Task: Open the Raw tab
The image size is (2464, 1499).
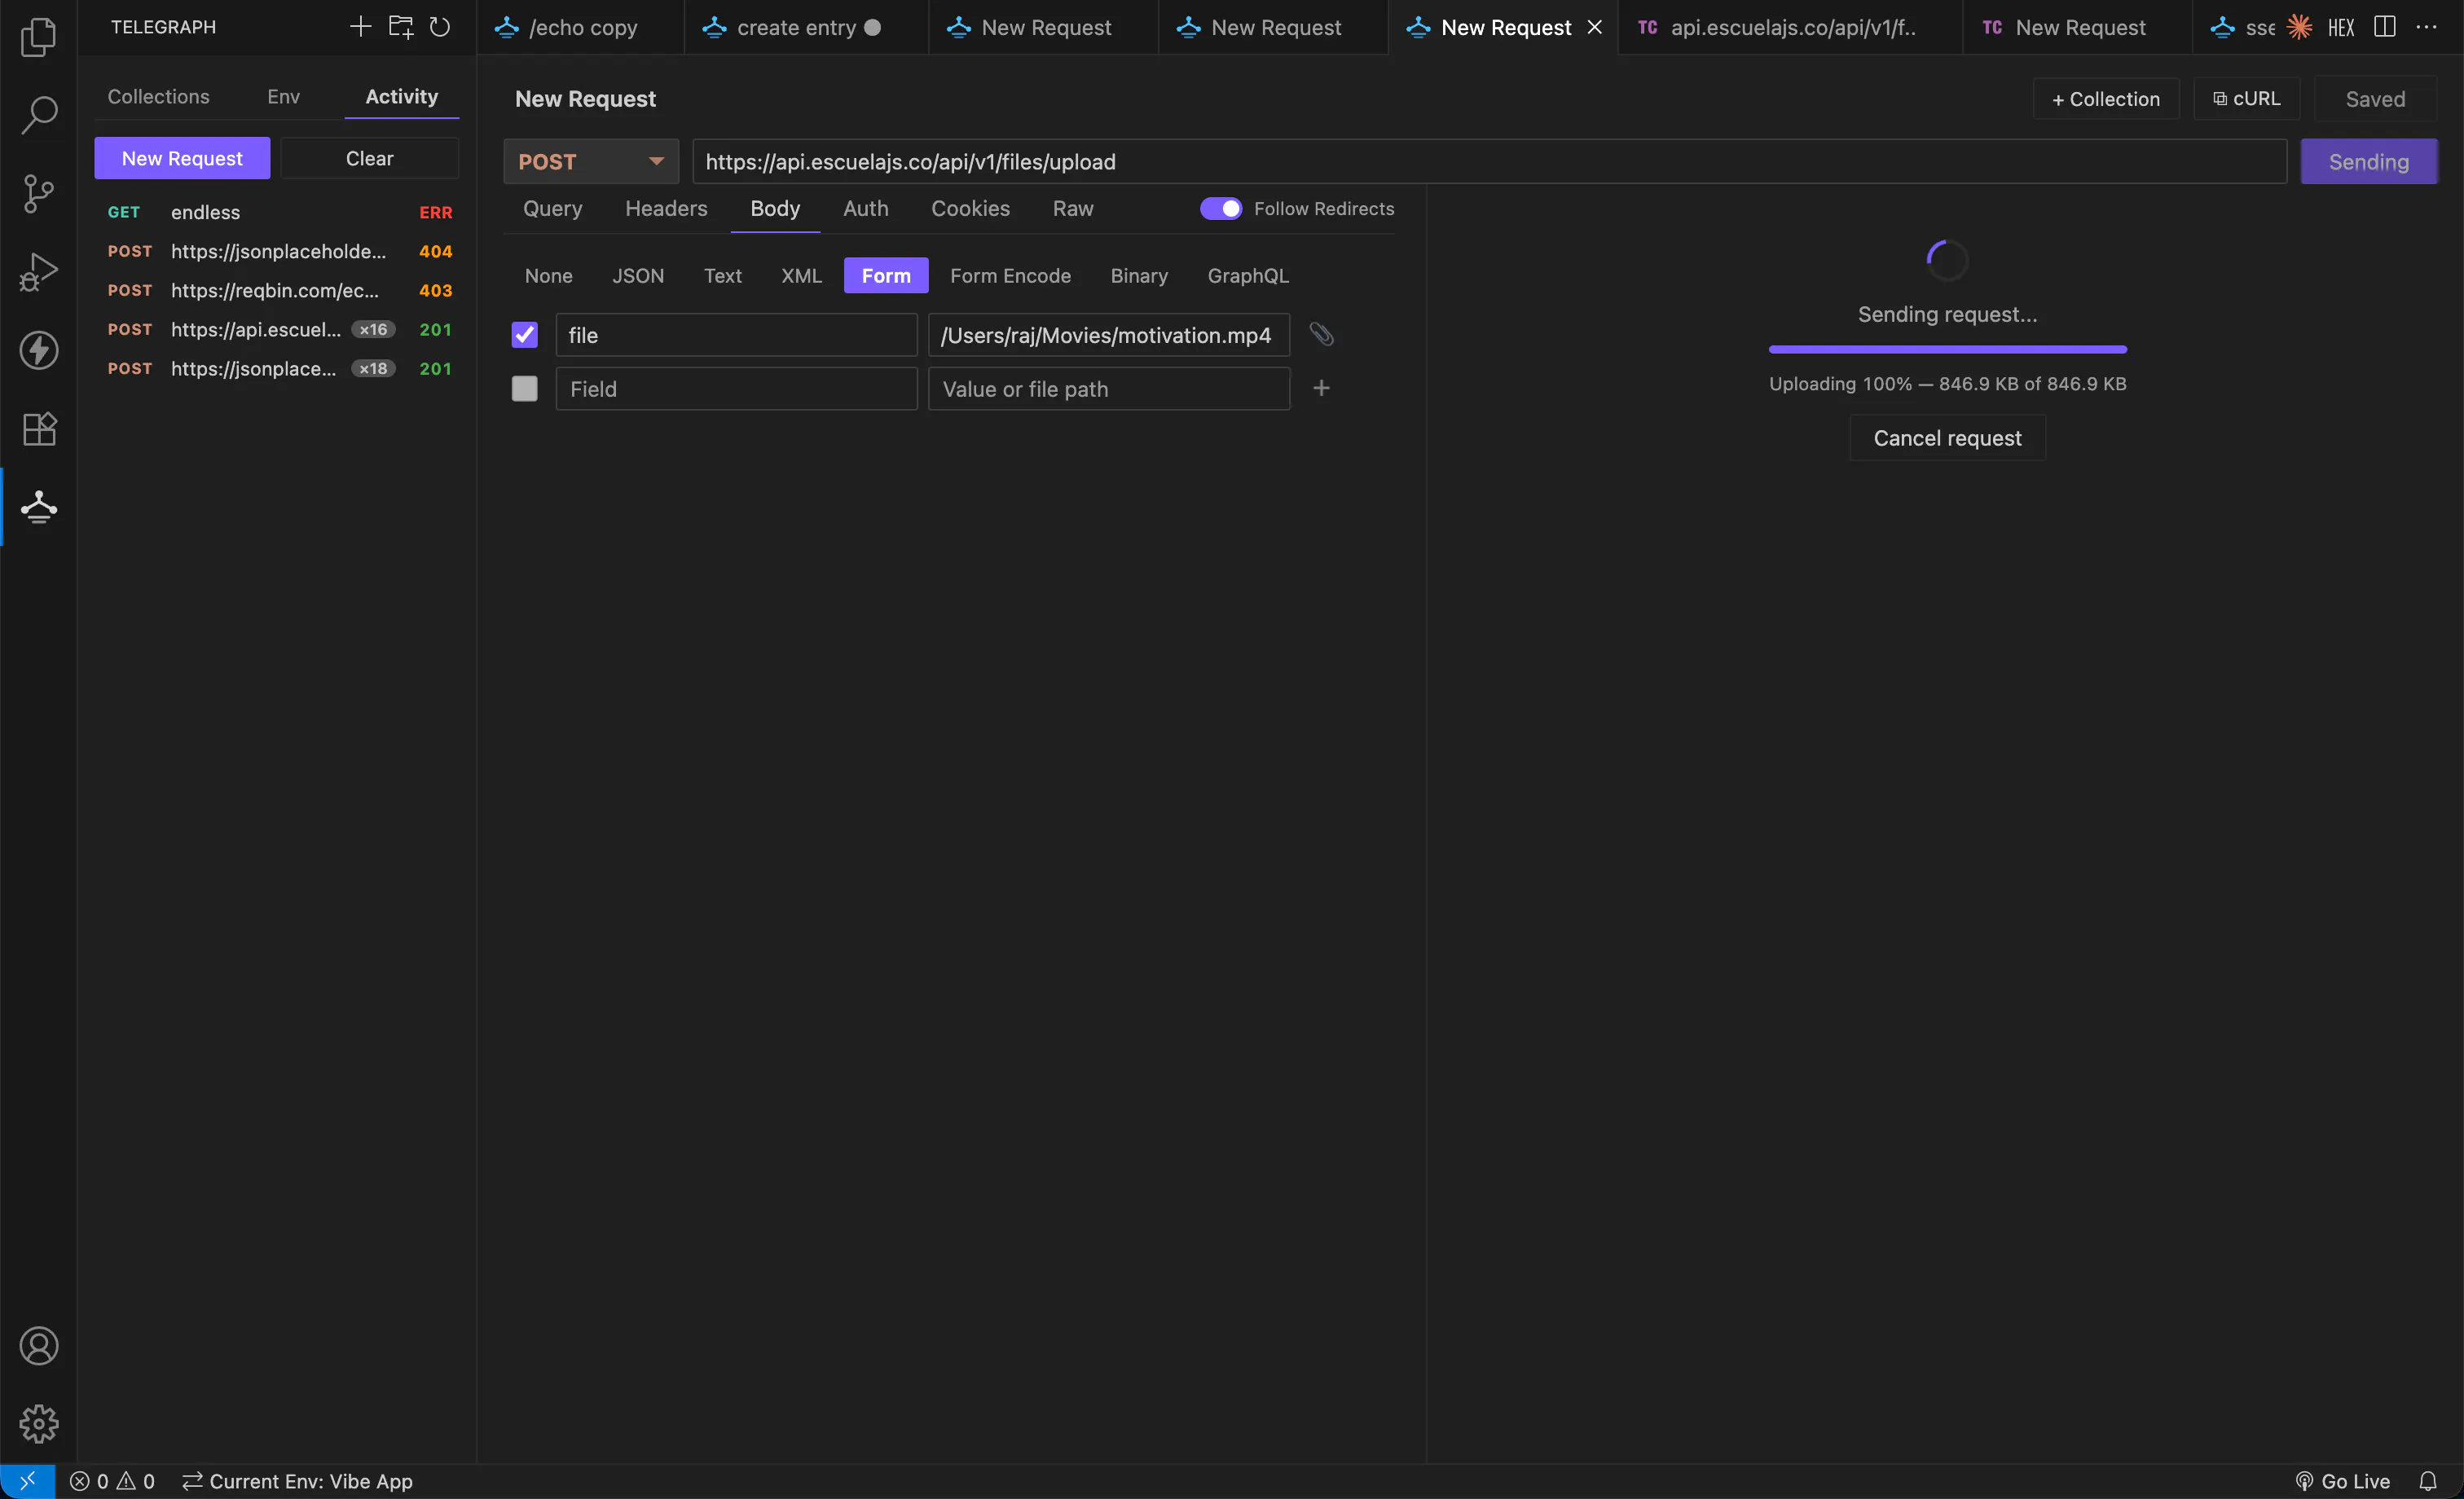Action: 1073,208
